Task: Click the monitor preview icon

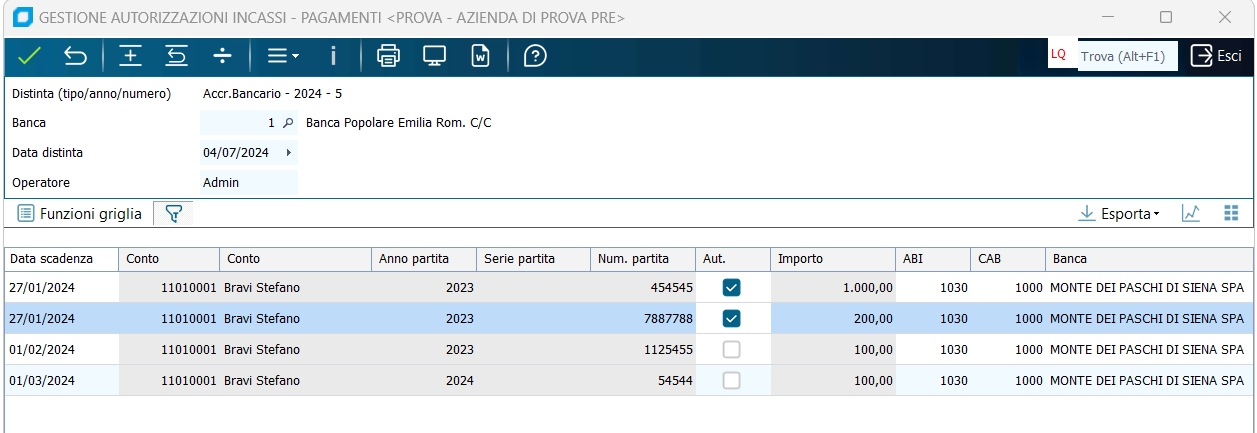Action: (434, 56)
